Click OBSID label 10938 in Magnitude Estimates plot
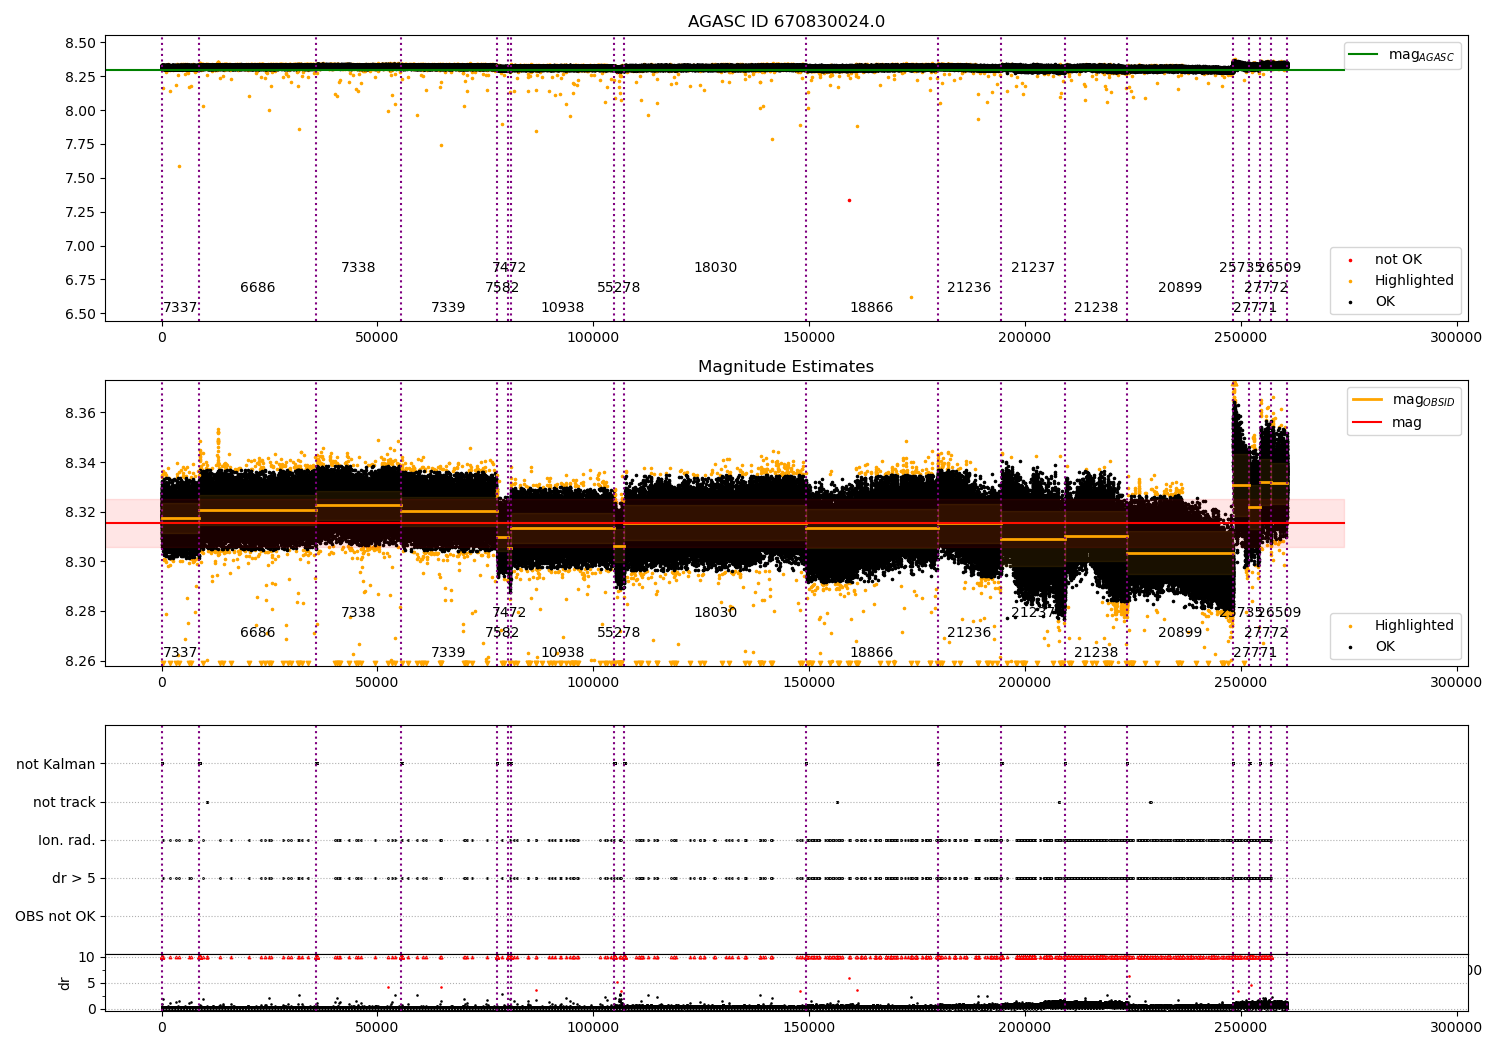This screenshot has width=1500, height=1050. point(562,652)
